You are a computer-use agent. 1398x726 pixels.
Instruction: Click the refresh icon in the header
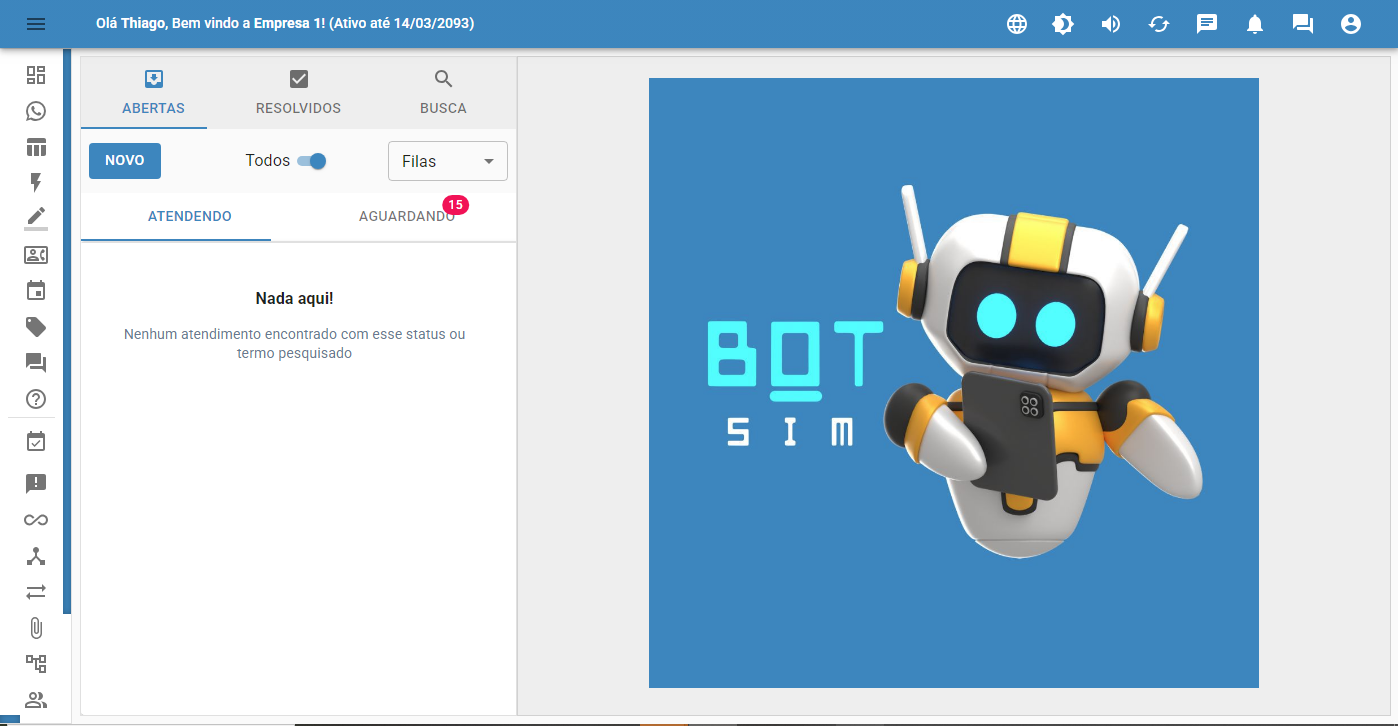(1159, 24)
